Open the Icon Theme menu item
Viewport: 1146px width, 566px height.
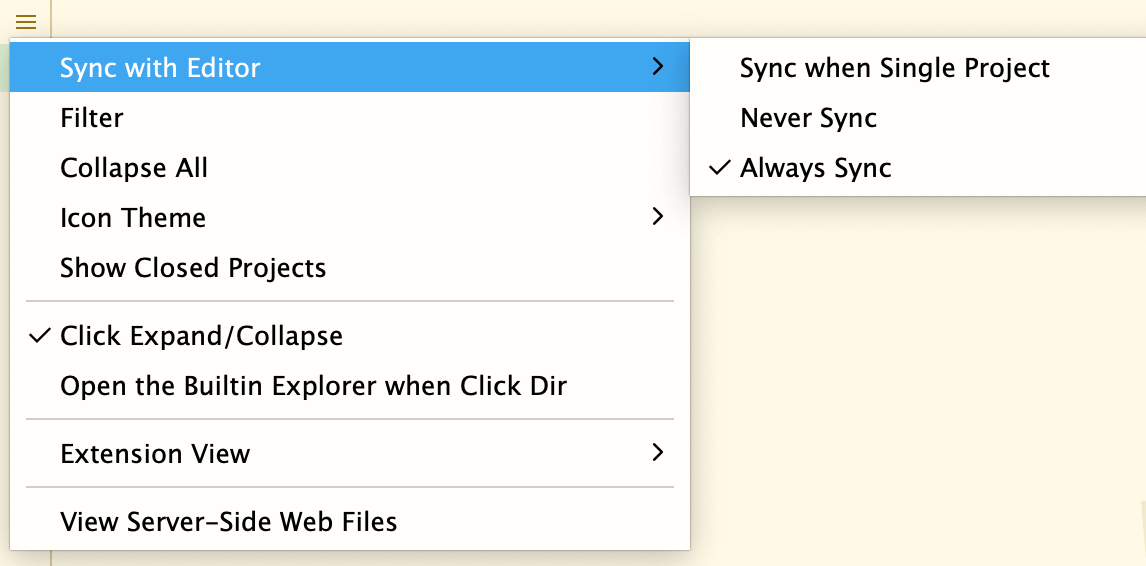click(x=350, y=217)
